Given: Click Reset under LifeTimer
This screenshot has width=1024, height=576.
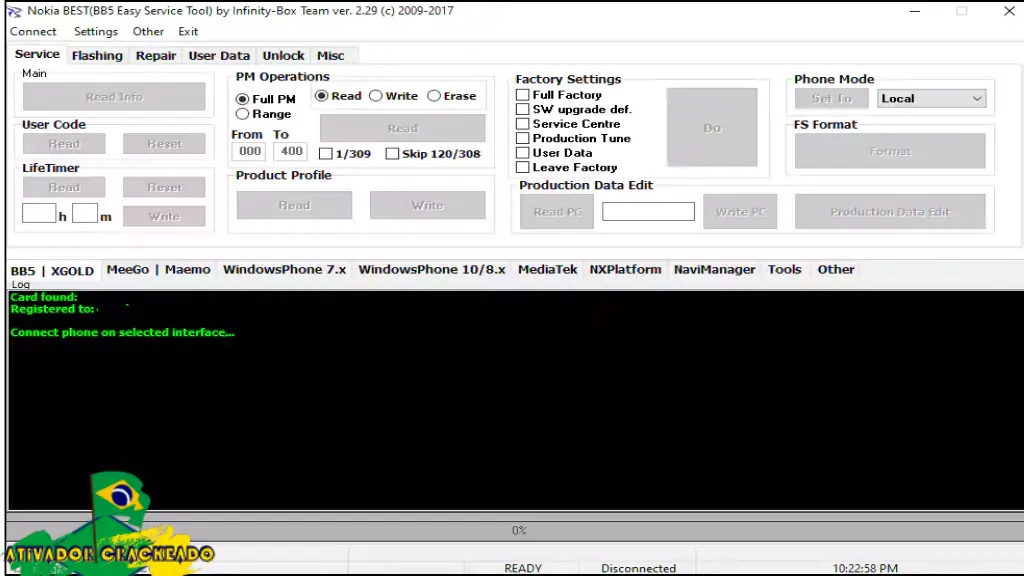Looking at the screenshot, I should (164, 187).
